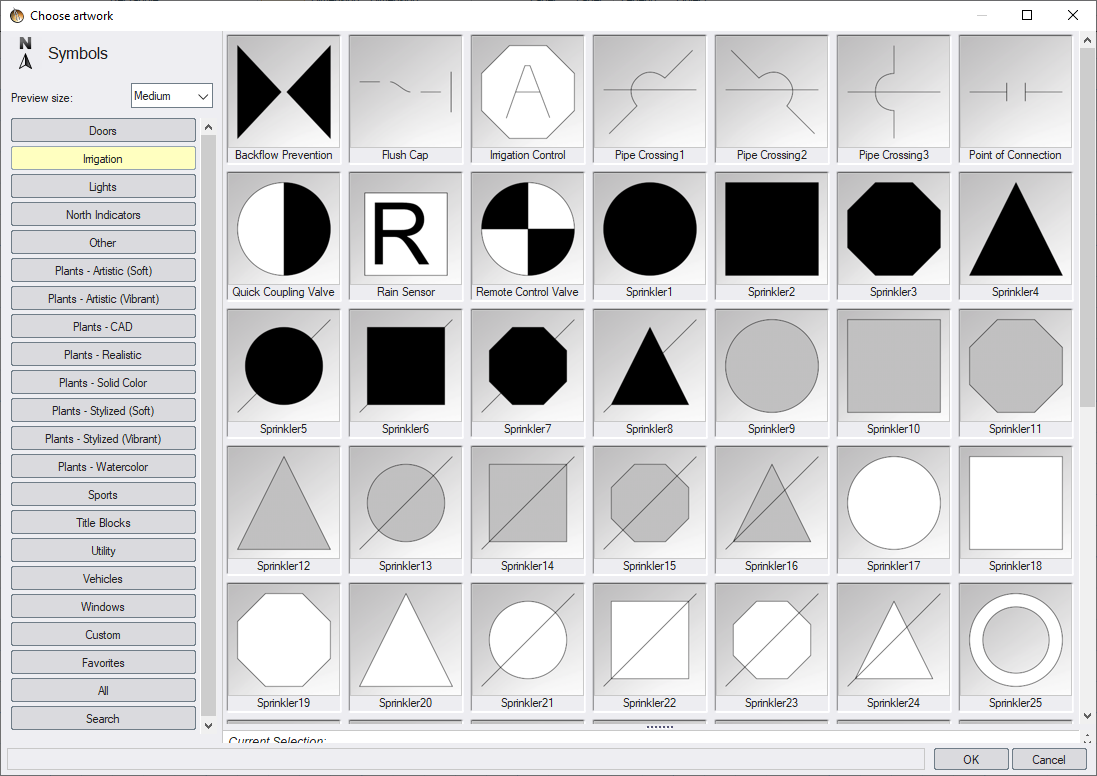
Task: Pick the Sprinkler11 gray octagon symbol
Action: coord(1015,374)
